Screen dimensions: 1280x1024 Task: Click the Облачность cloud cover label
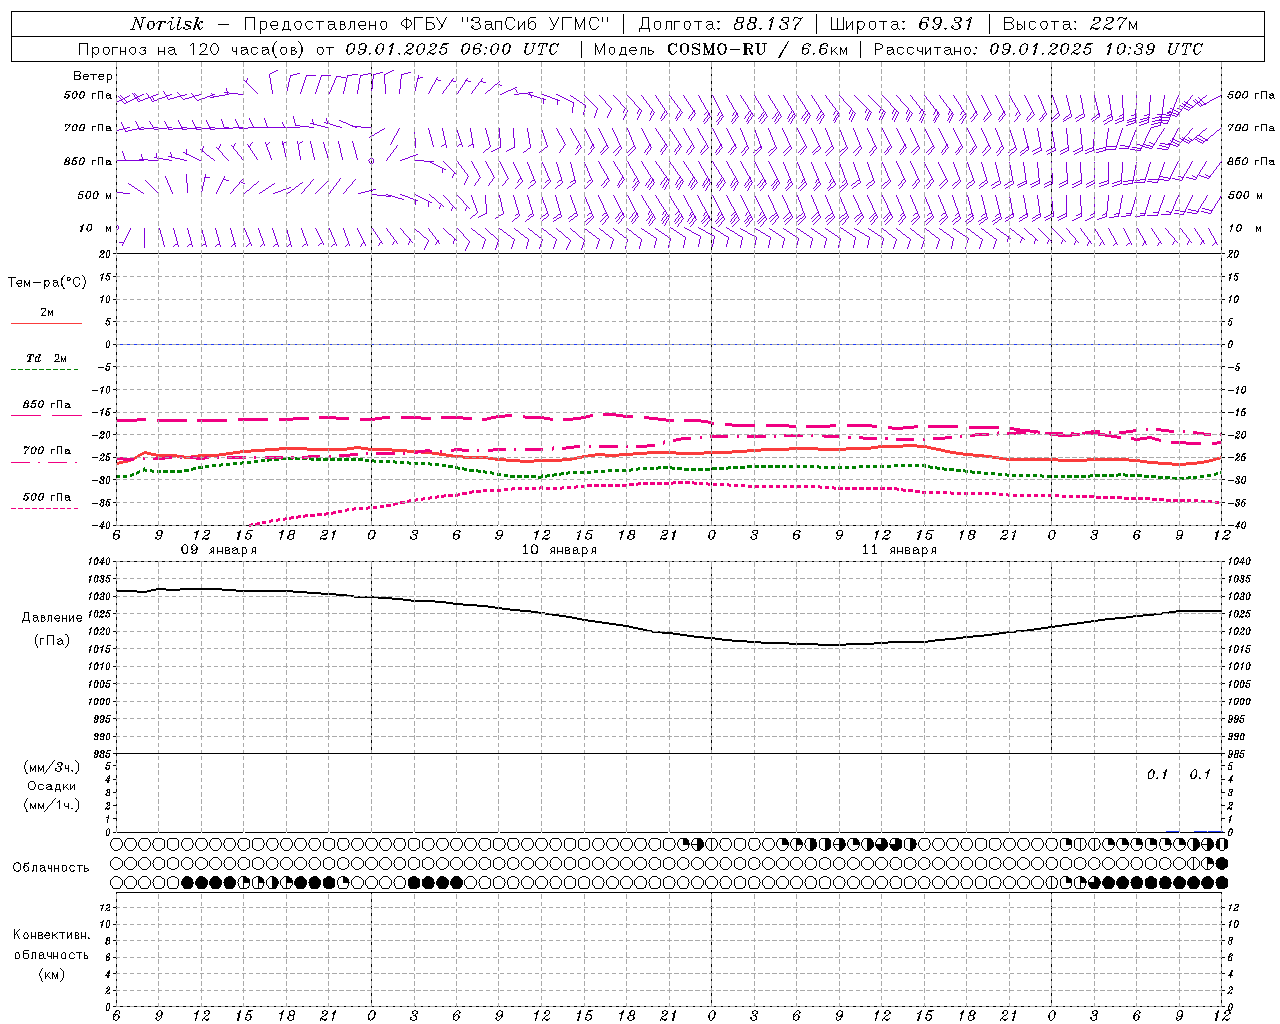[x=50, y=867]
